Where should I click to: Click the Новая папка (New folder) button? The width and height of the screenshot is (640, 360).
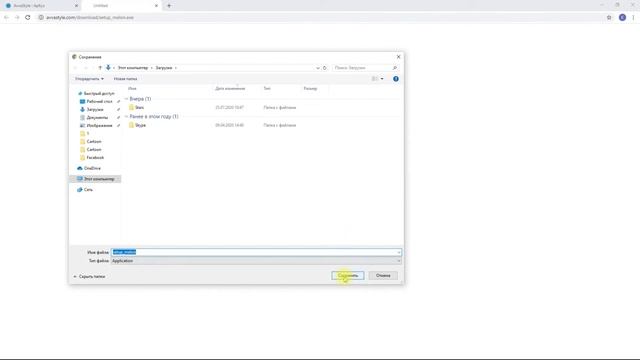pyautogui.click(x=125, y=79)
